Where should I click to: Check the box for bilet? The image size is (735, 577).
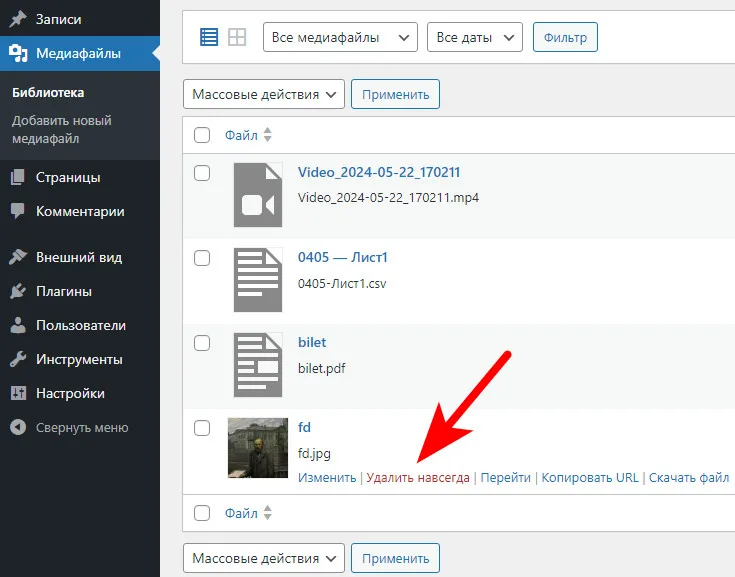tap(202, 343)
